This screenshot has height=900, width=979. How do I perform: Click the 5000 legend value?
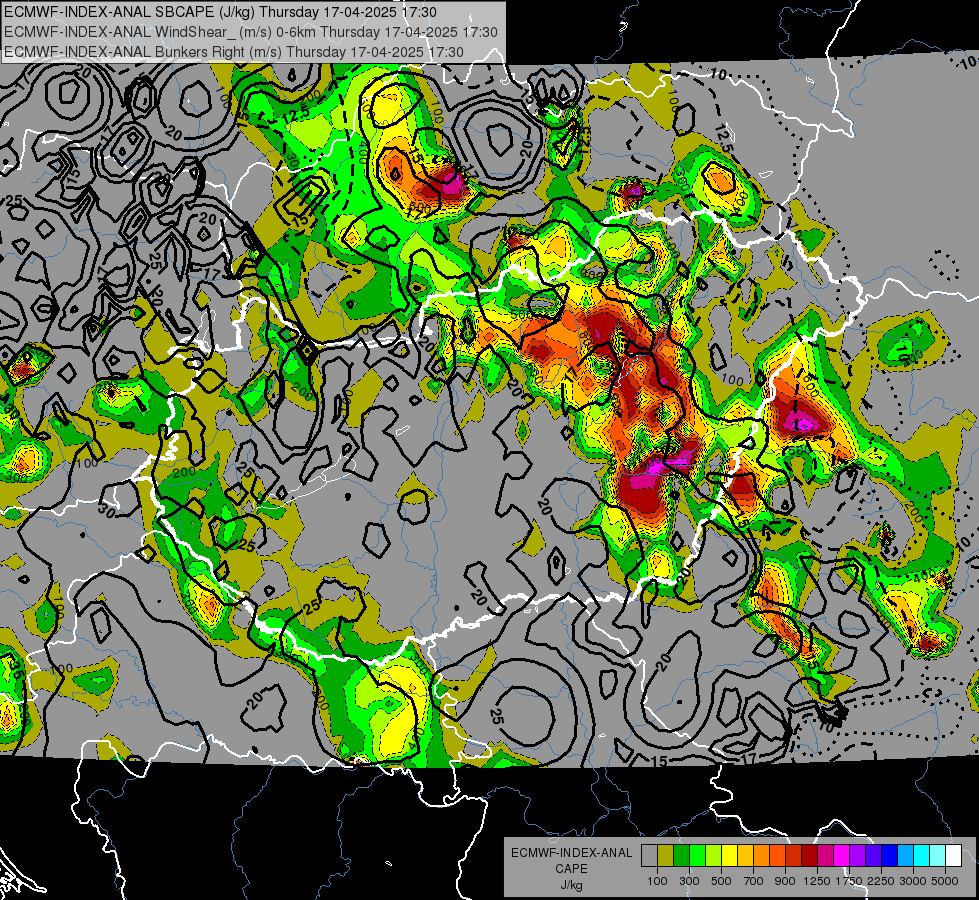[945, 881]
